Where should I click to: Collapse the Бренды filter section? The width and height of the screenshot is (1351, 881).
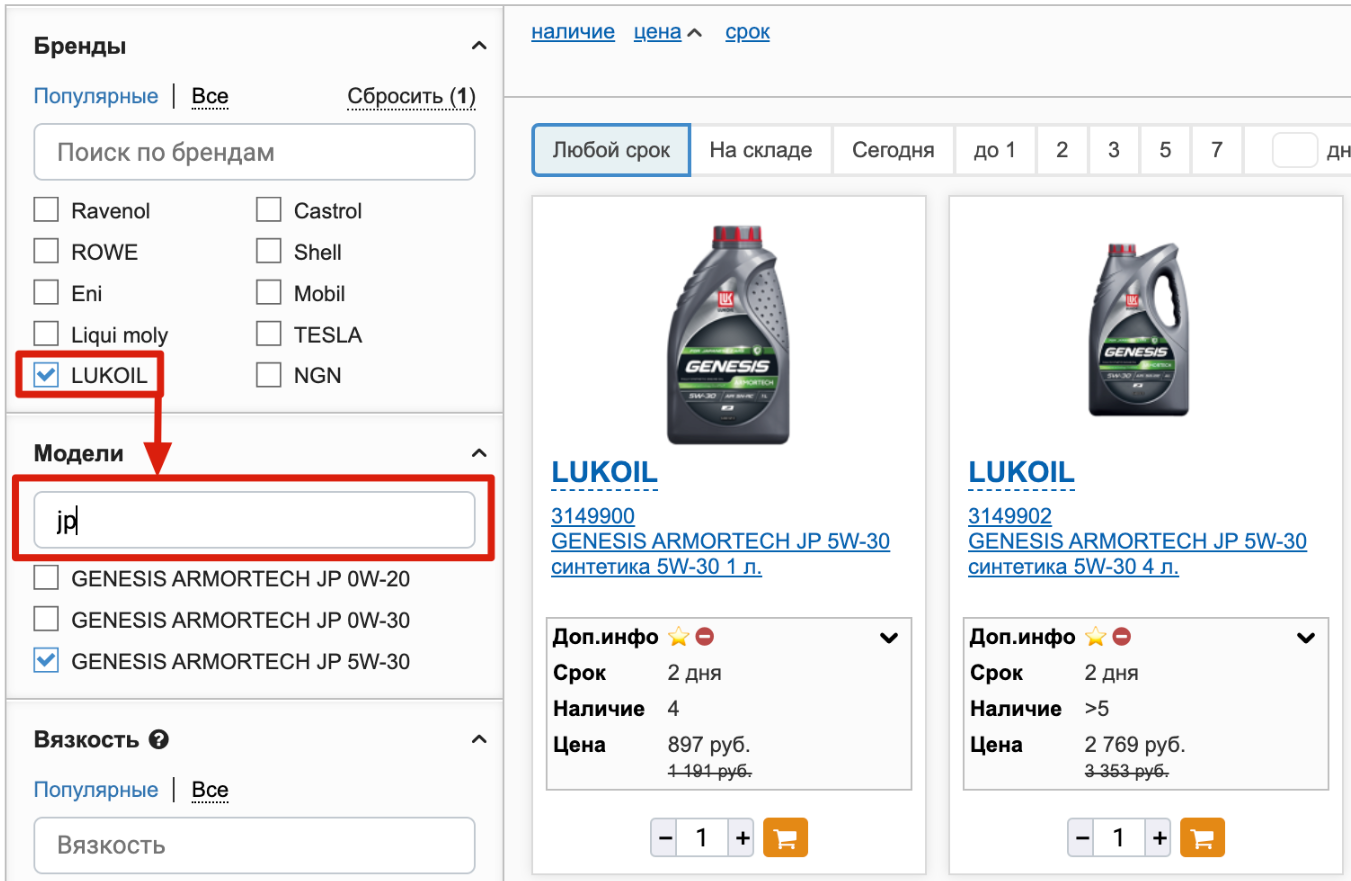pos(479,46)
